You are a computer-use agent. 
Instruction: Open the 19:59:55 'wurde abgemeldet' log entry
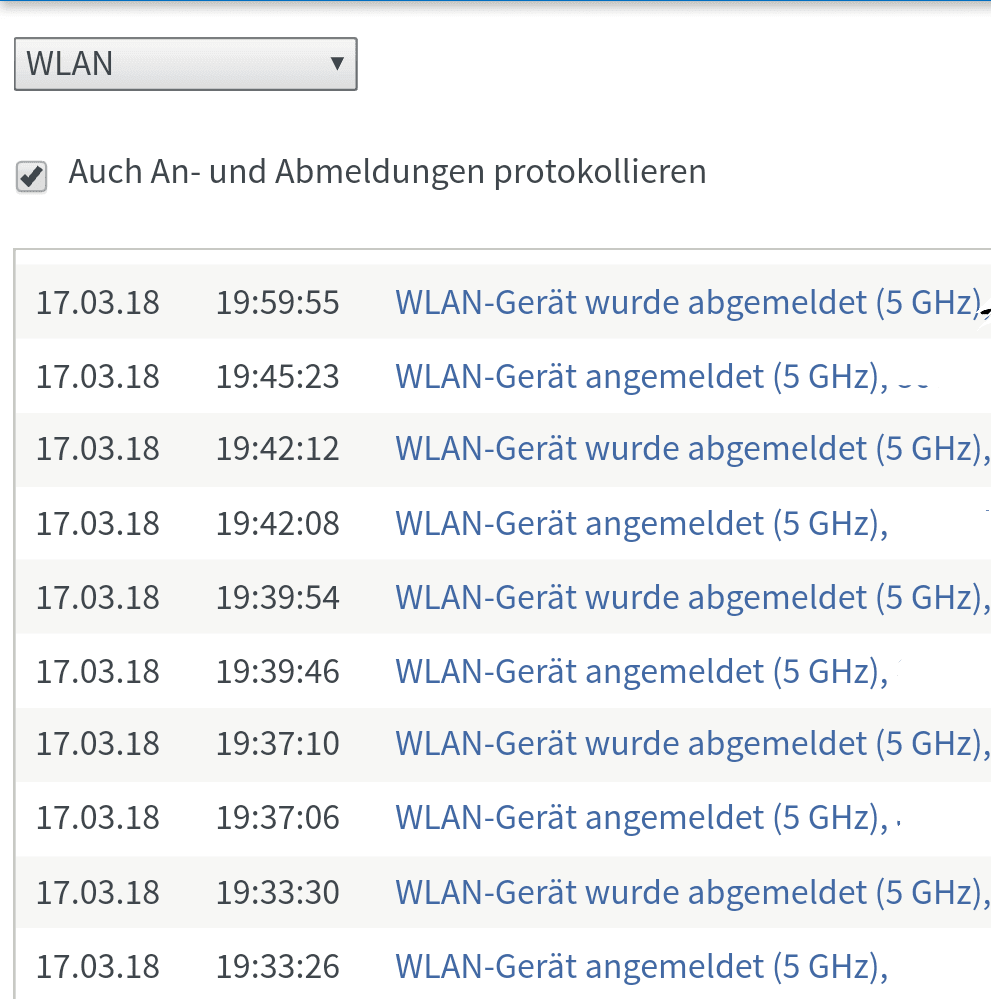[x=691, y=302]
